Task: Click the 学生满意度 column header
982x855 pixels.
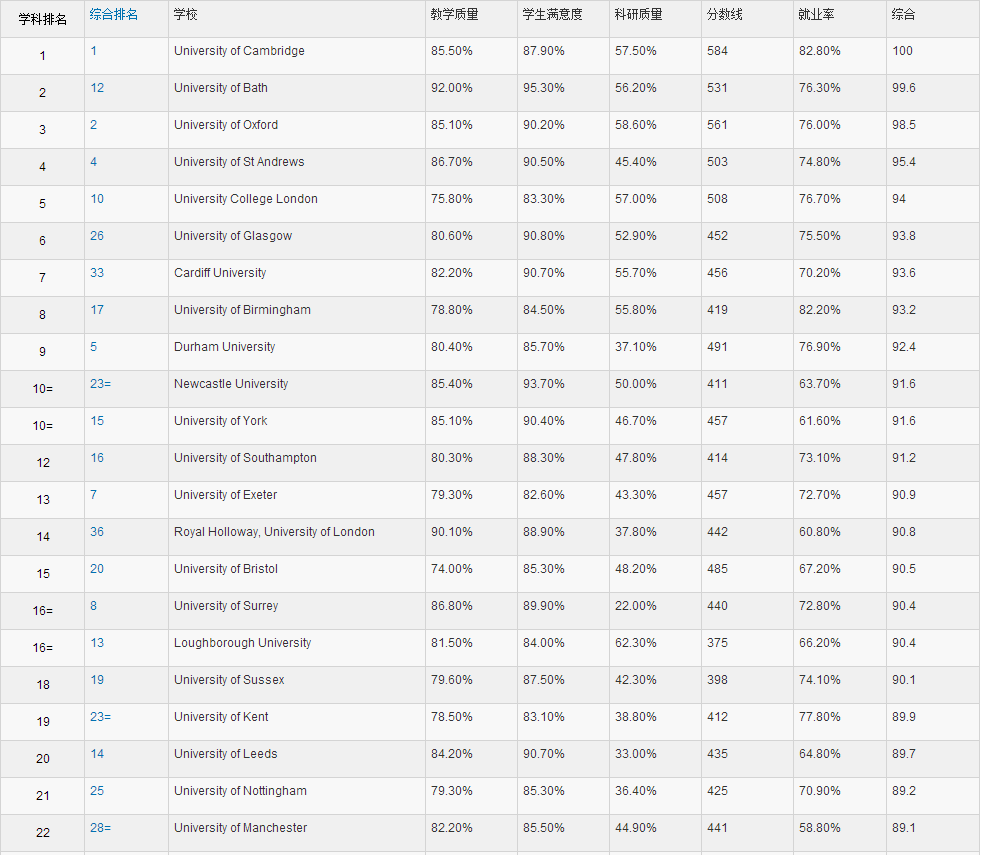Action: (x=552, y=15)
